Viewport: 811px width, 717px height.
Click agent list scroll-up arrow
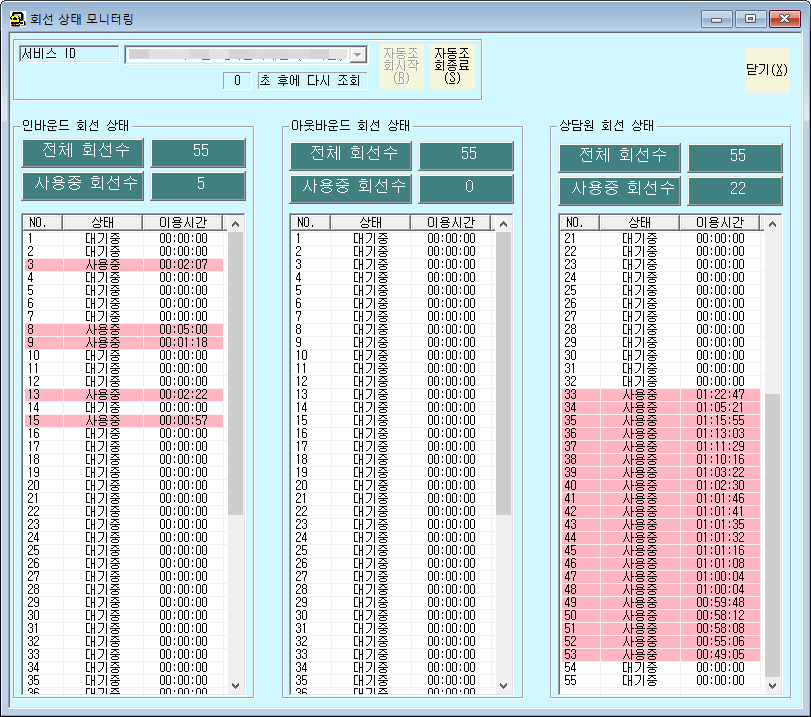pos(772,224)
